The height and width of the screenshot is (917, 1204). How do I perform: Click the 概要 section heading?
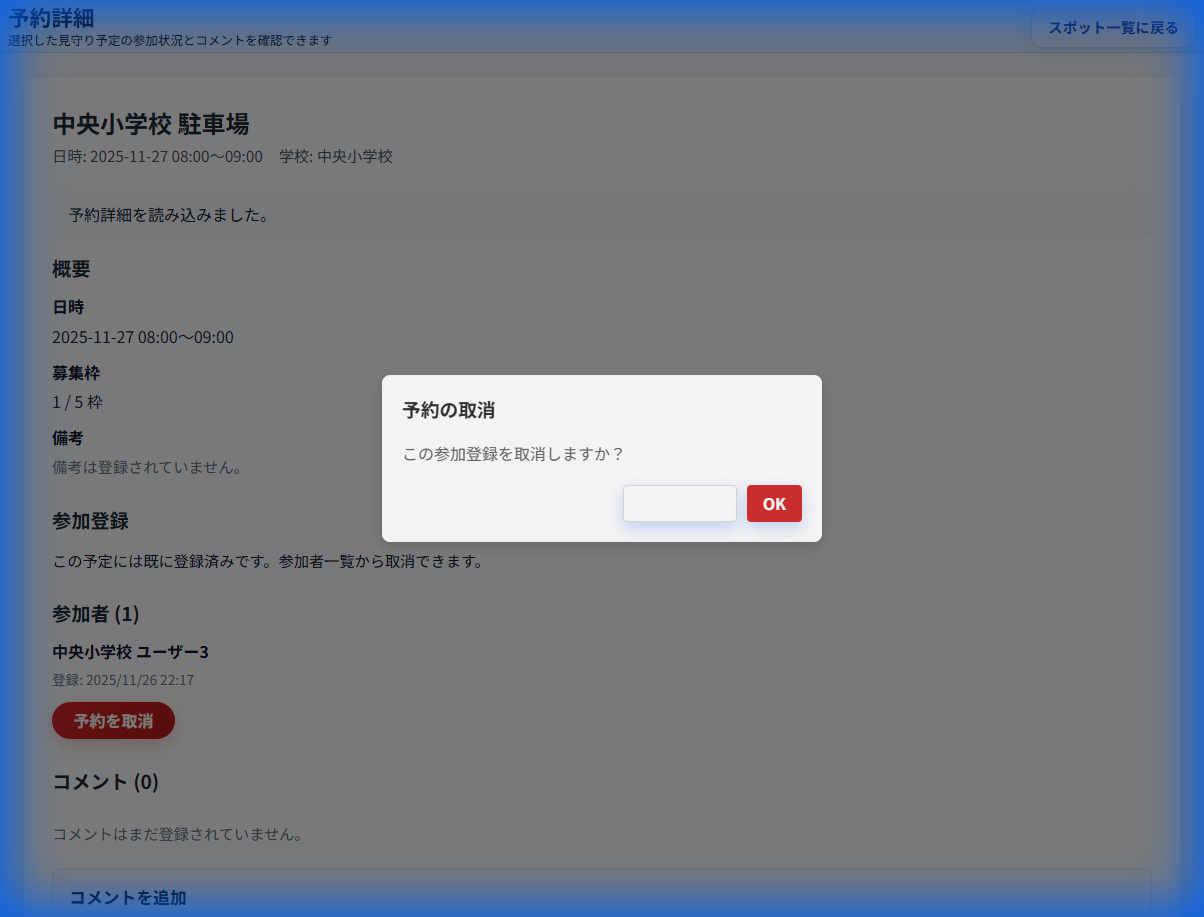coord(71,269)
